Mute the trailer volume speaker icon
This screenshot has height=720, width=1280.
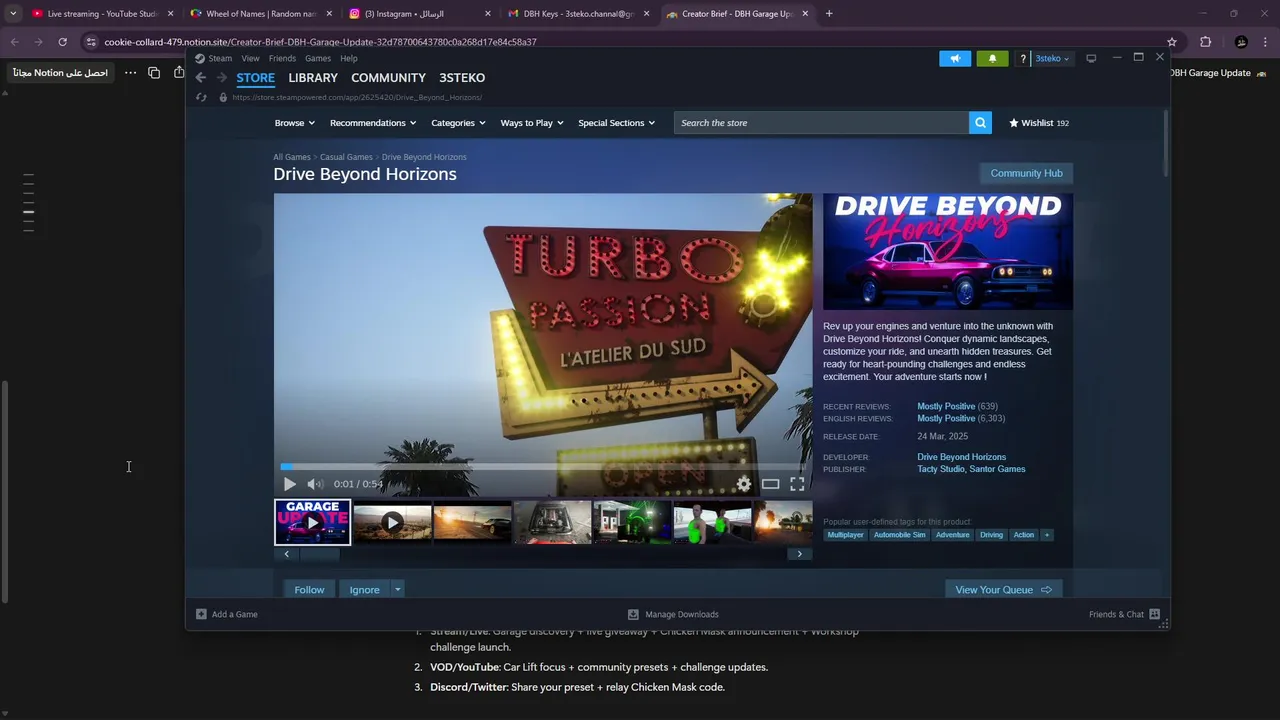315,484
